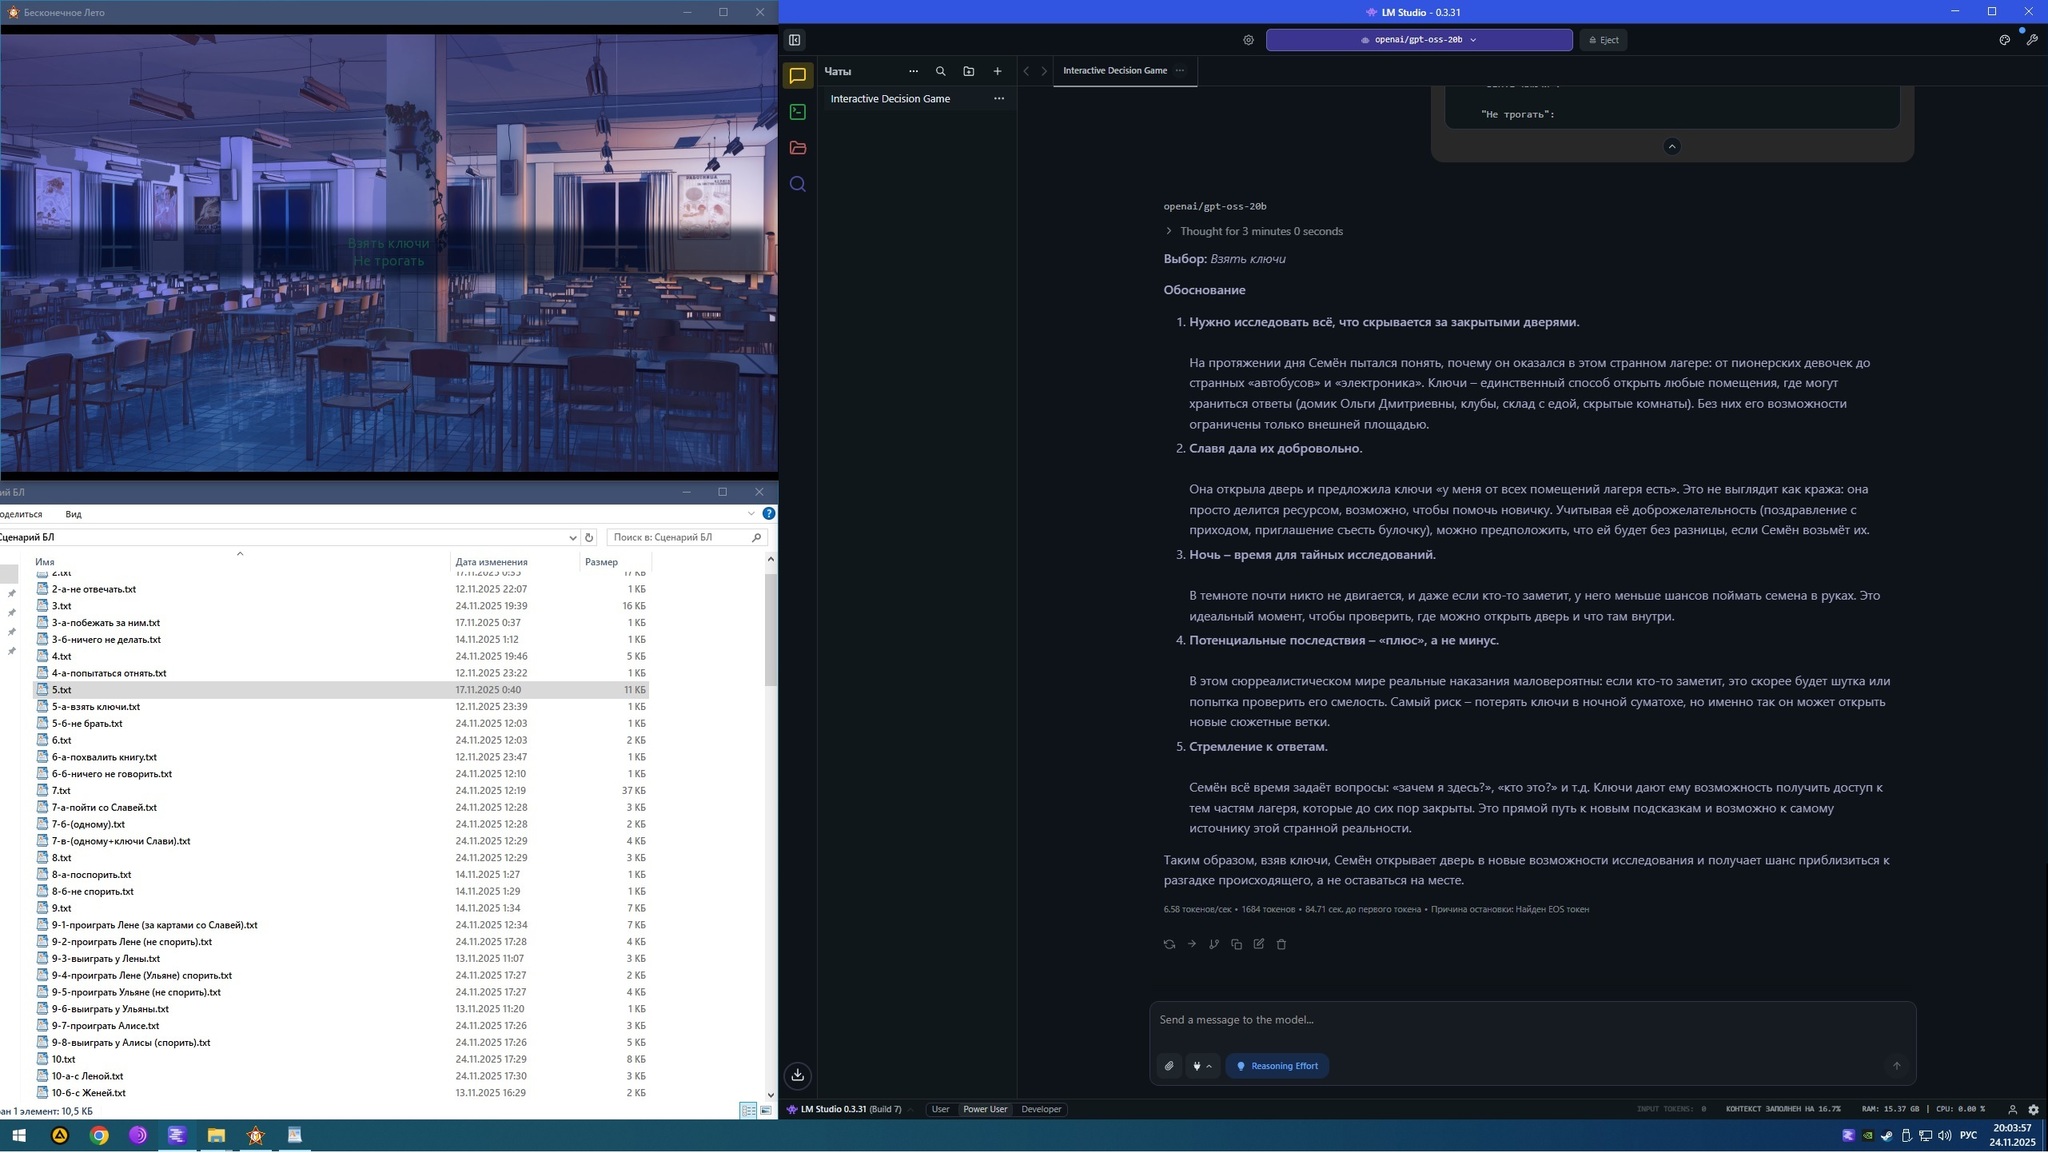This screenshot has height=1153, width=2048.
Task: Click the paperclip attach file icon
Action: 1169,1066
